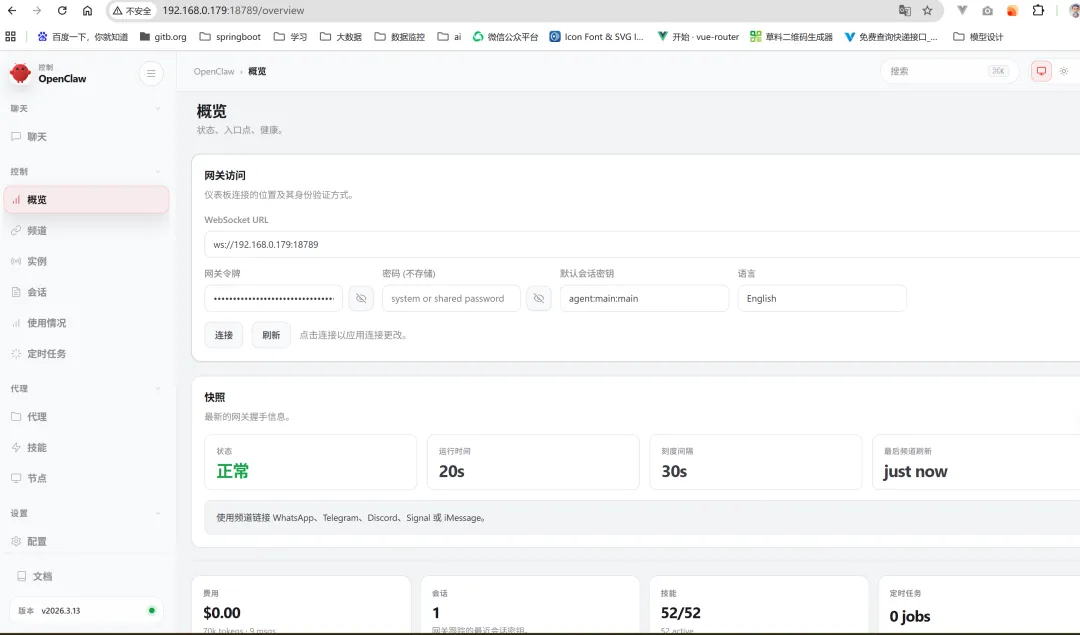Open the 使用情况 usage page
The height and width of the screenshot is (635, 1080).
pyautogui.click(x=86, y=323)
